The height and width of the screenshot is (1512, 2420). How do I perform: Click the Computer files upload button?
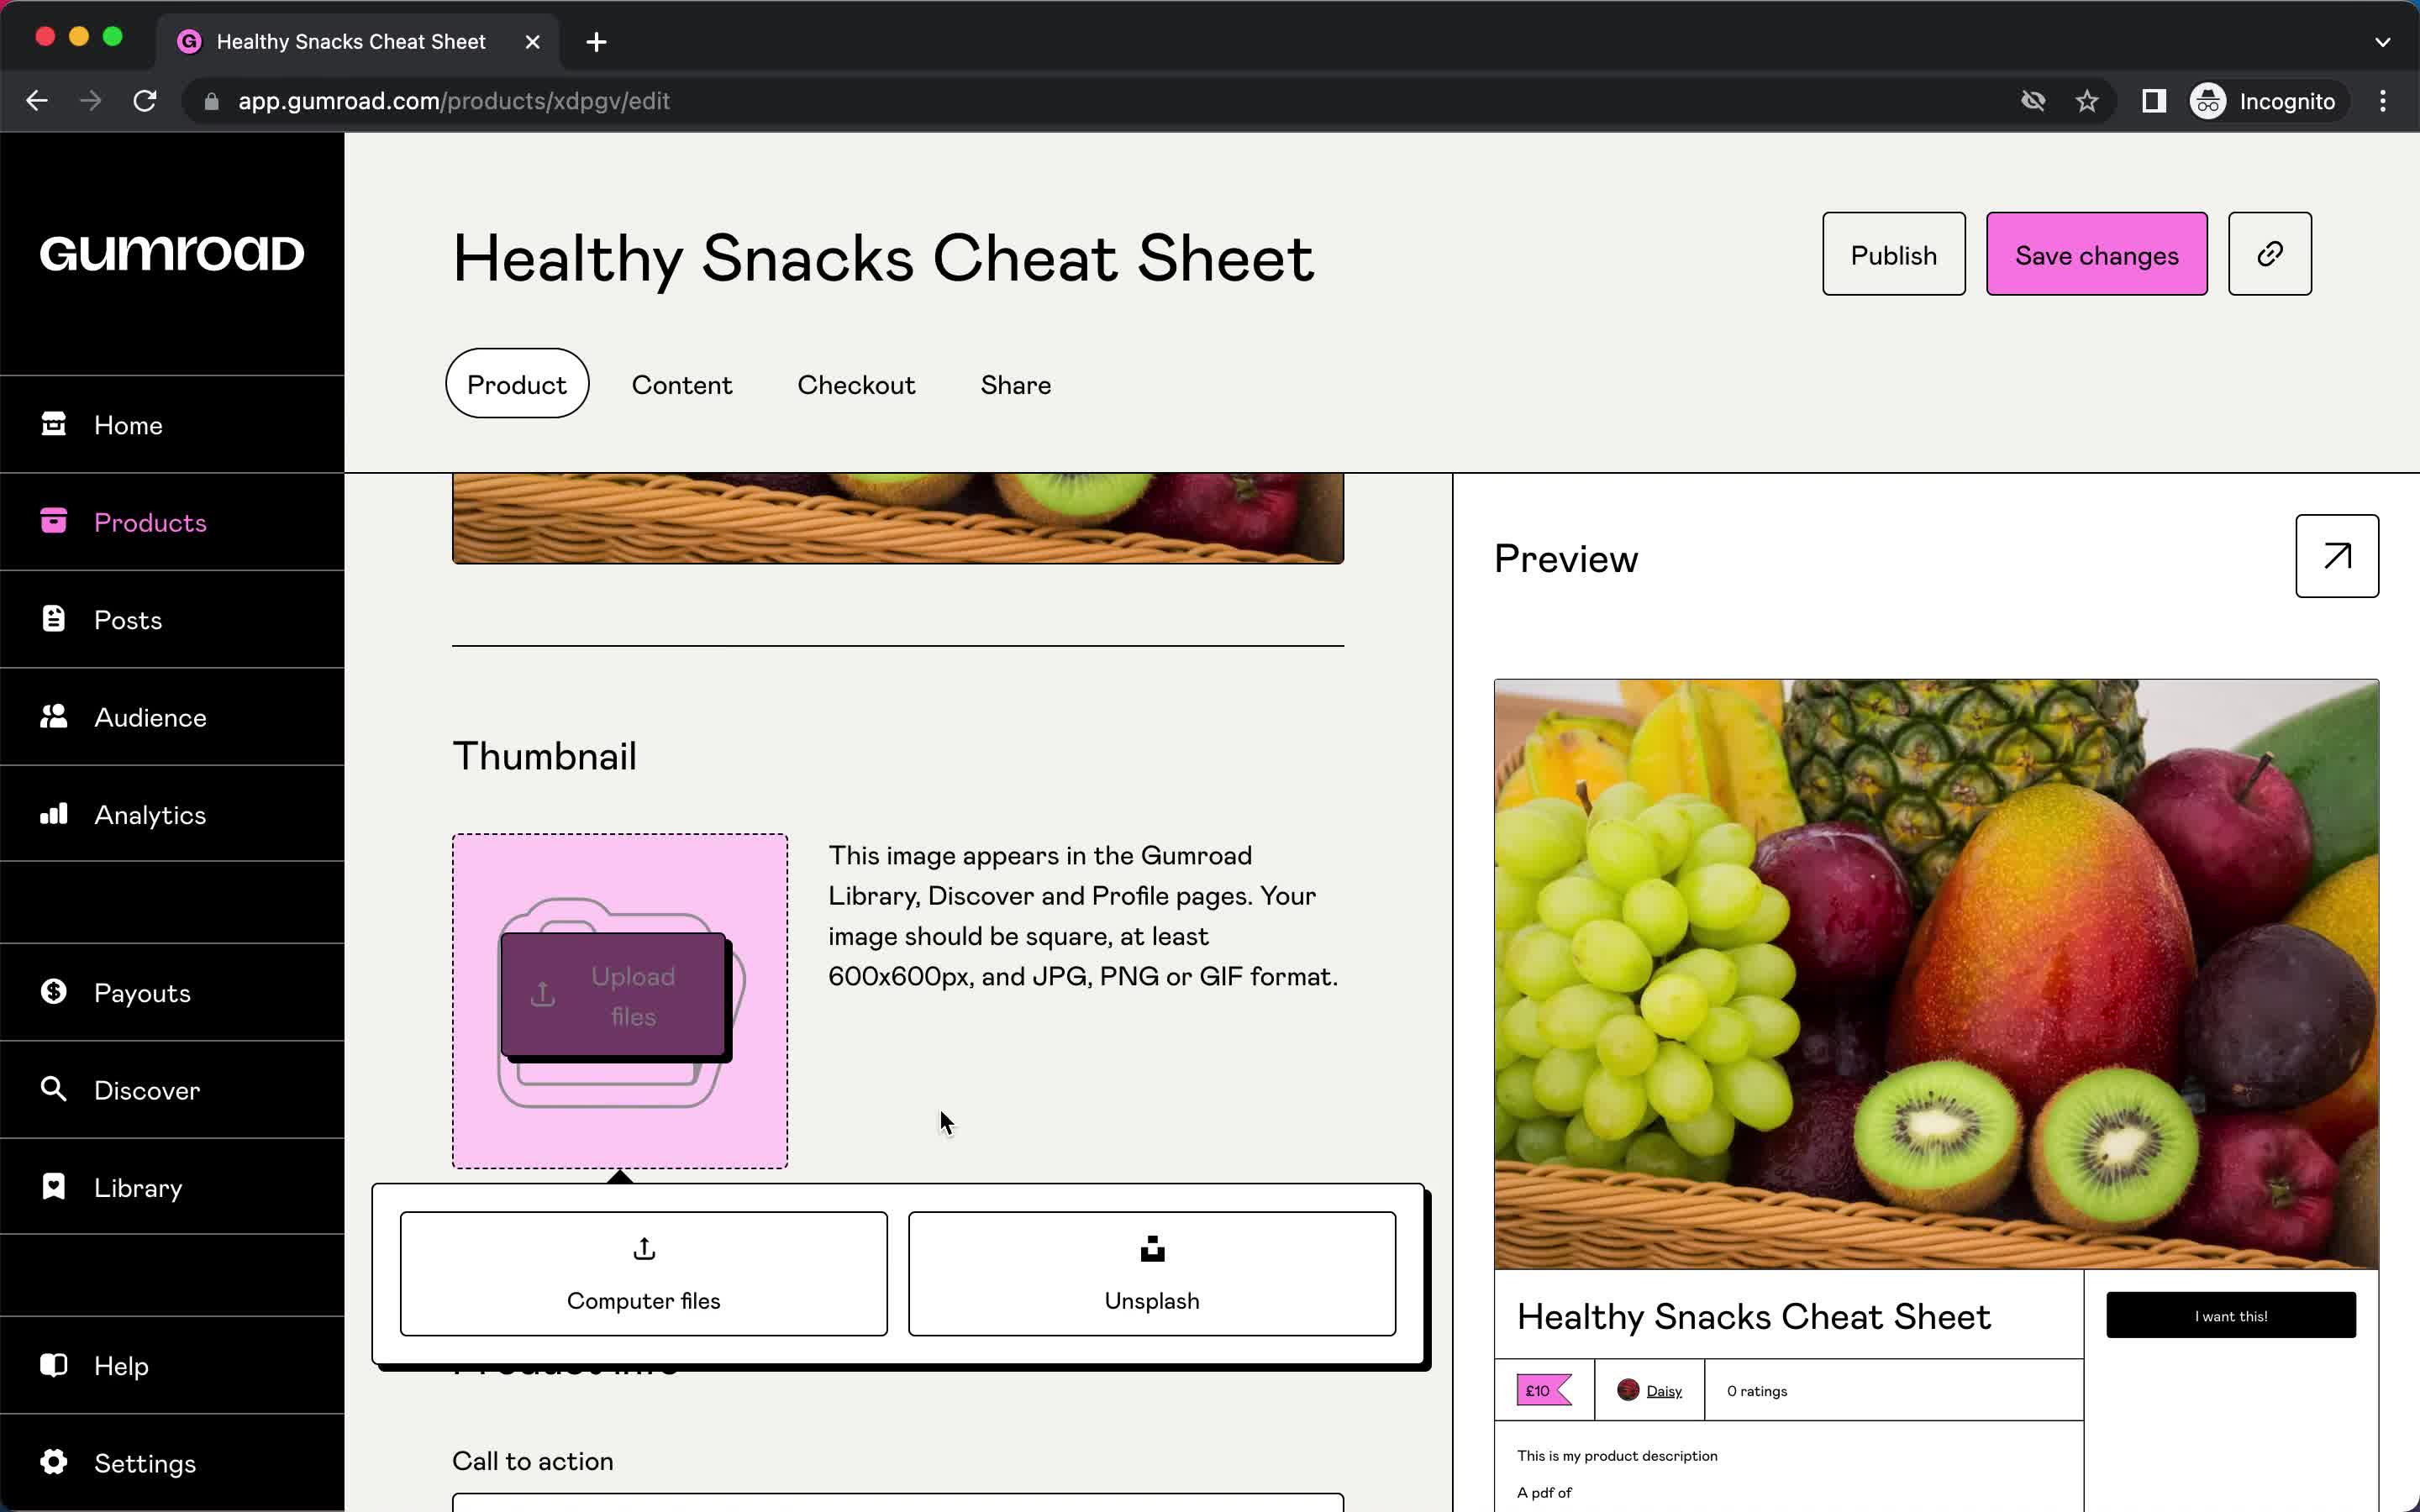pos(643,1273)
